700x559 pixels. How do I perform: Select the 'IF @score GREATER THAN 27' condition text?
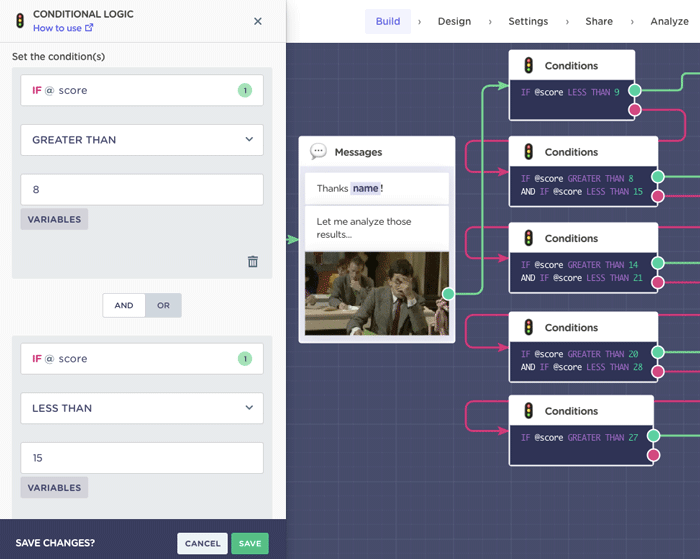point(579,438)
